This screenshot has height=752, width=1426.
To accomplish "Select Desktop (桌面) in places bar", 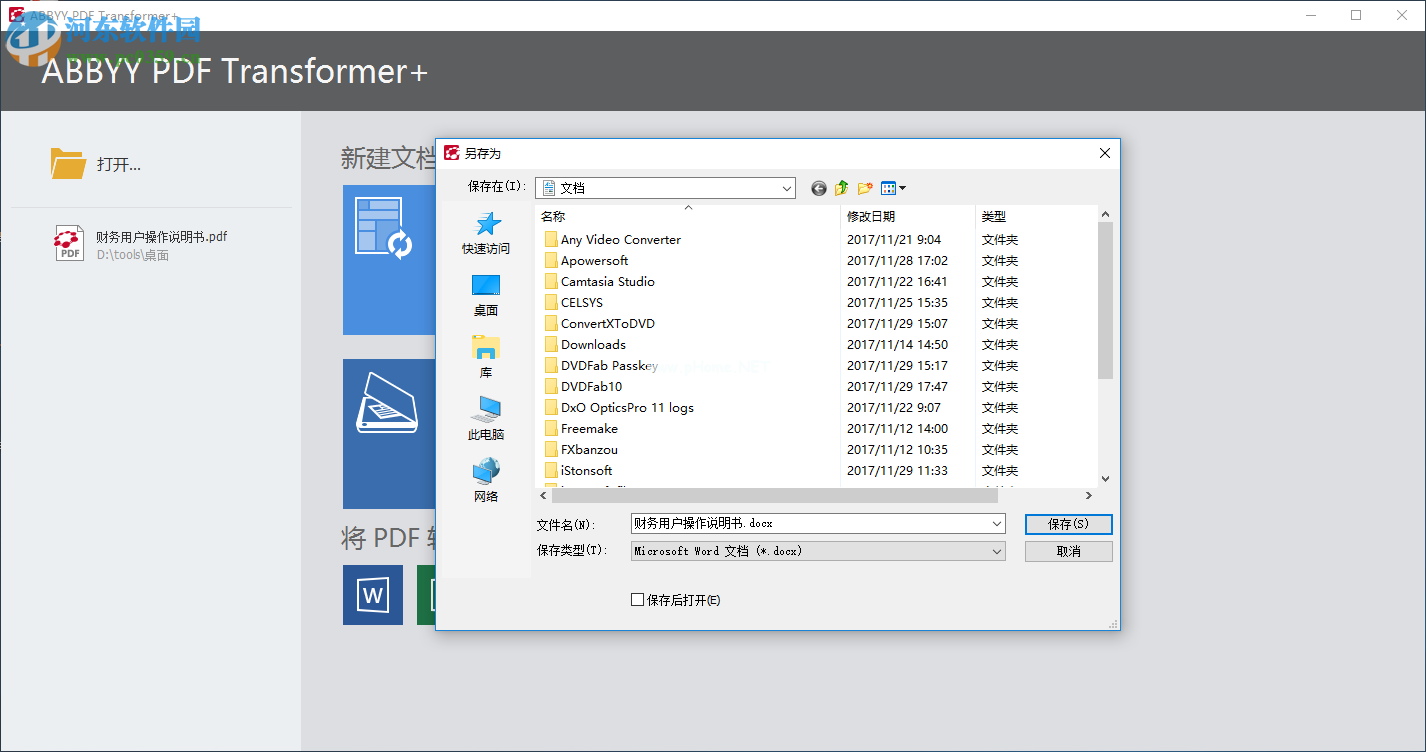I will click(486, 296).
